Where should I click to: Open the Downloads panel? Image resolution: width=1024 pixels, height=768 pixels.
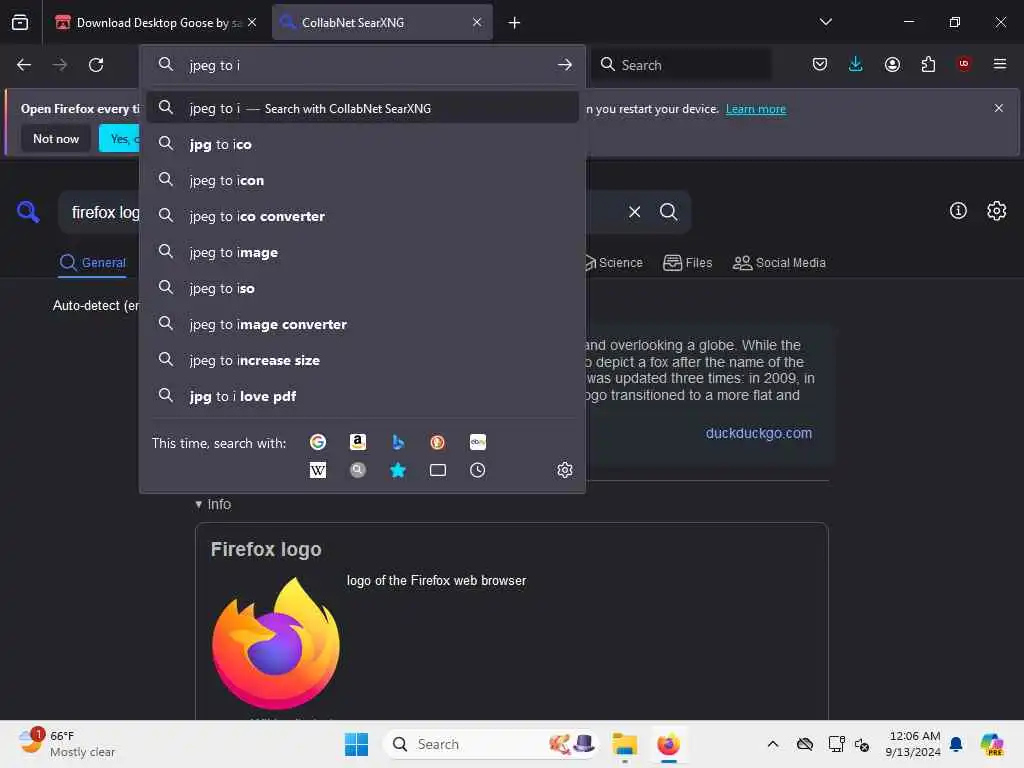point(856,64)
